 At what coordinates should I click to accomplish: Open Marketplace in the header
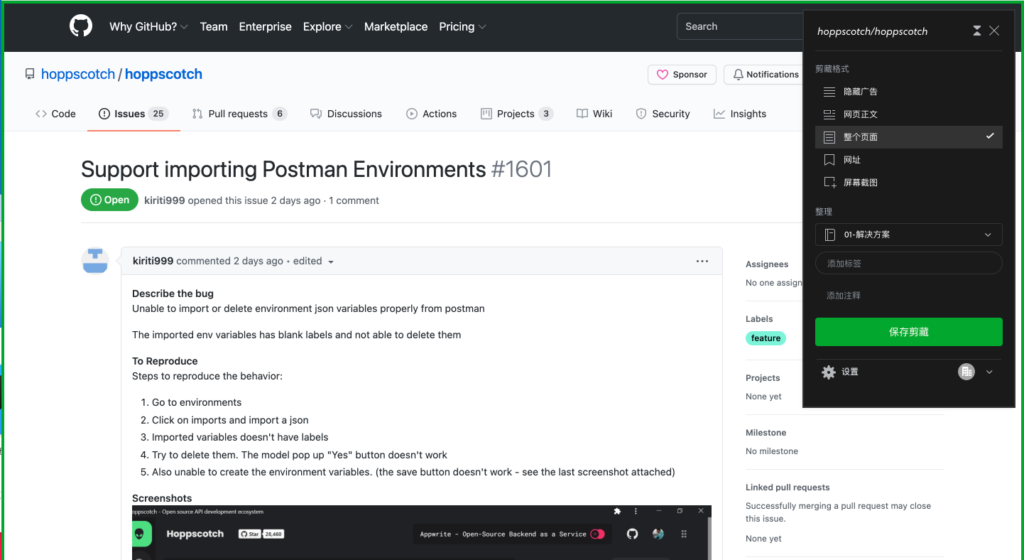click(396, 27)
